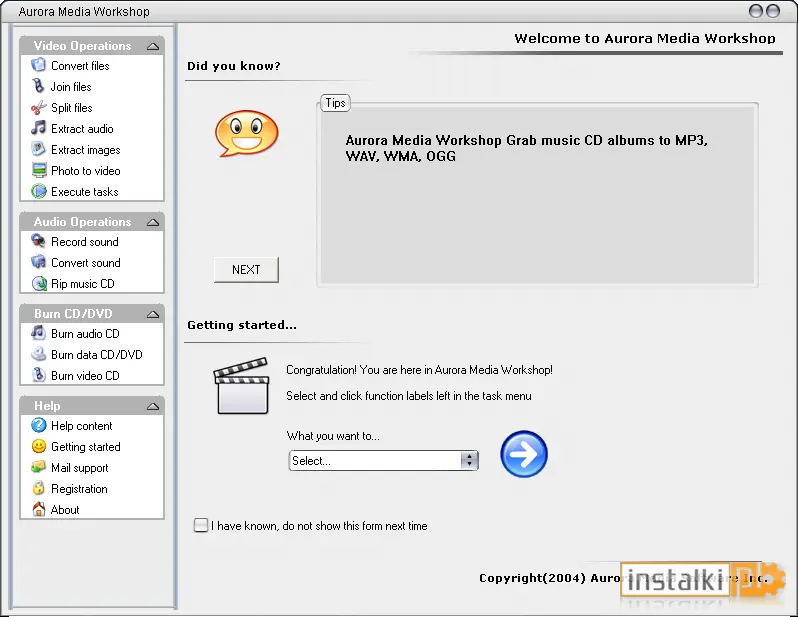The image size is (798, 617).
Task: Select Burn video CD label
Action: [85, 376]
